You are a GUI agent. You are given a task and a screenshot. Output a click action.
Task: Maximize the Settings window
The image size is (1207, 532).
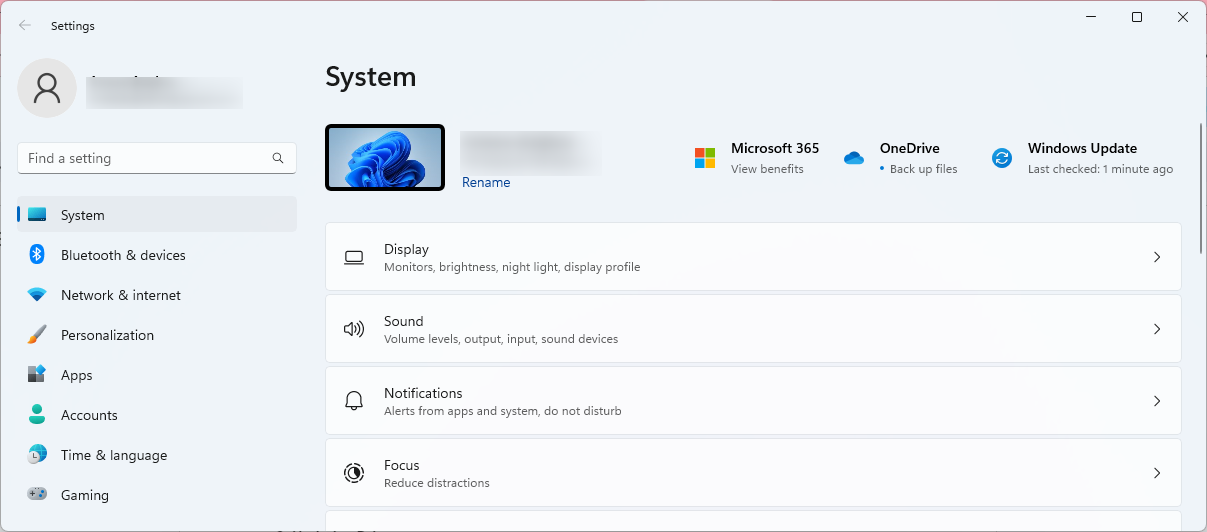(x=1137, y=17)
